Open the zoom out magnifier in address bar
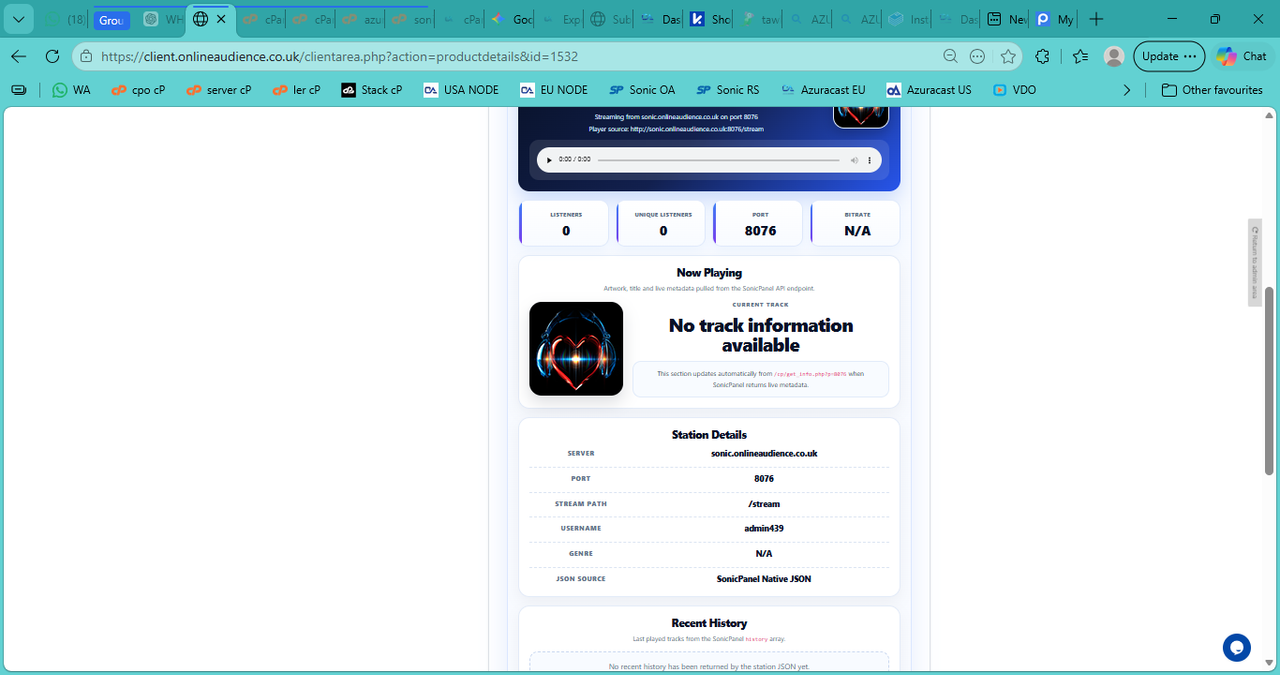This screenshot has height=675, width=1280. 950,56
